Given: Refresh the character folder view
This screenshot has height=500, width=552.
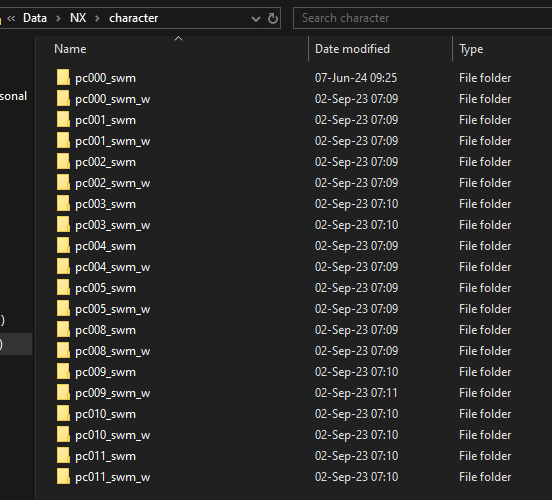Looking at the screenshot, I should pyautogui.click(x=272, y=18).
